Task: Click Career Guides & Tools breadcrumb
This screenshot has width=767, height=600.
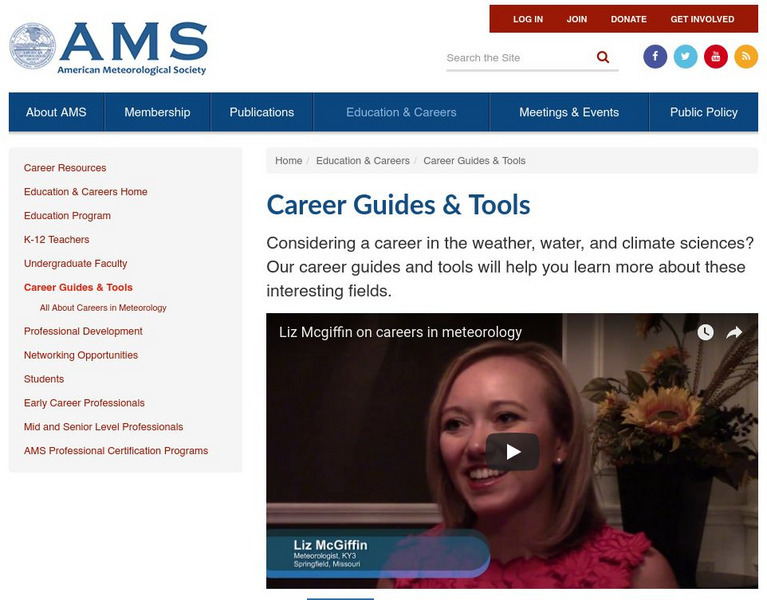Action: point(474,160)
